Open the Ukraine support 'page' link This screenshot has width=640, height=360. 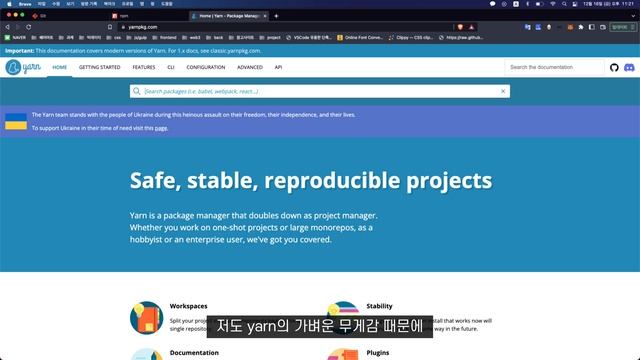[161, 128]
